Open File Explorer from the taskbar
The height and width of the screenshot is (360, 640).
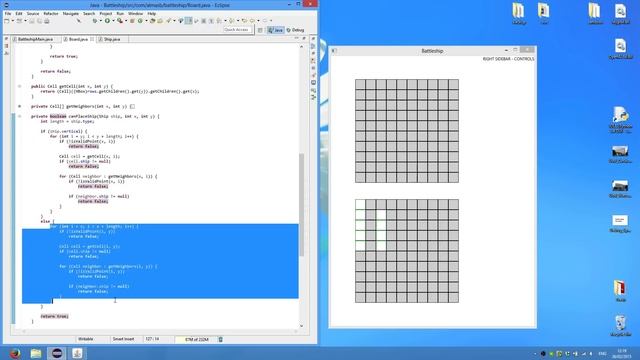coord(36,353)
